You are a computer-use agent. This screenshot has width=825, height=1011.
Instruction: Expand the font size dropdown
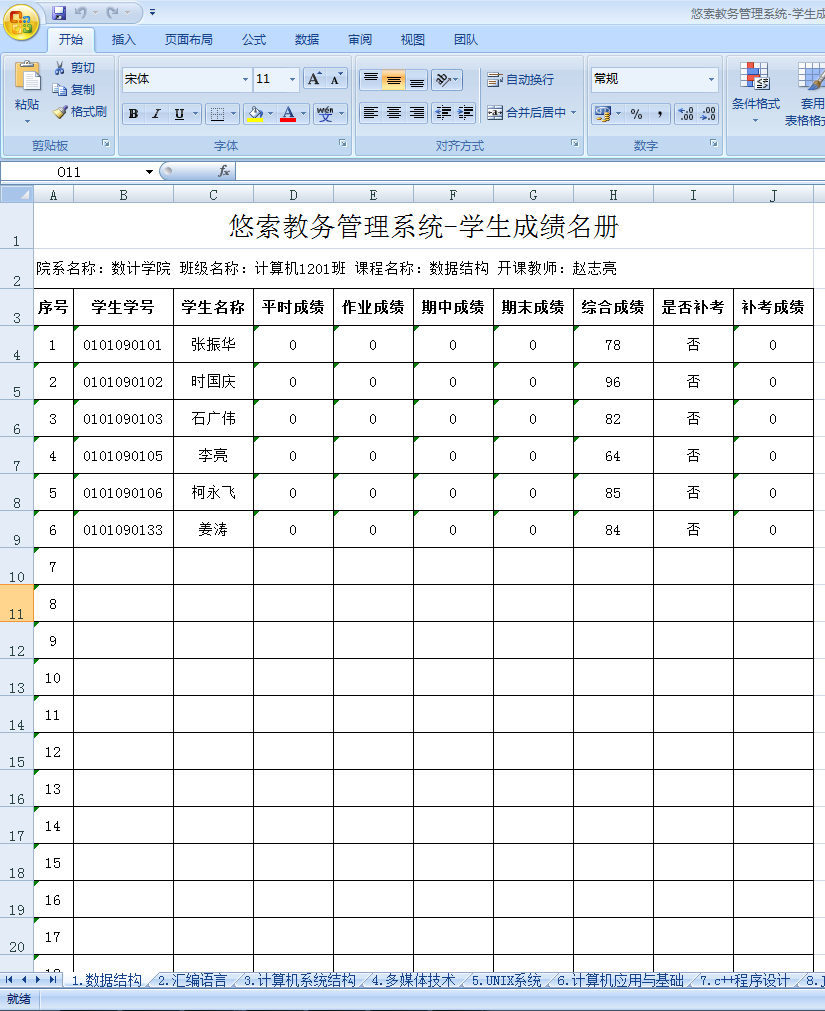pyautogui.click(x=292, y=79)
